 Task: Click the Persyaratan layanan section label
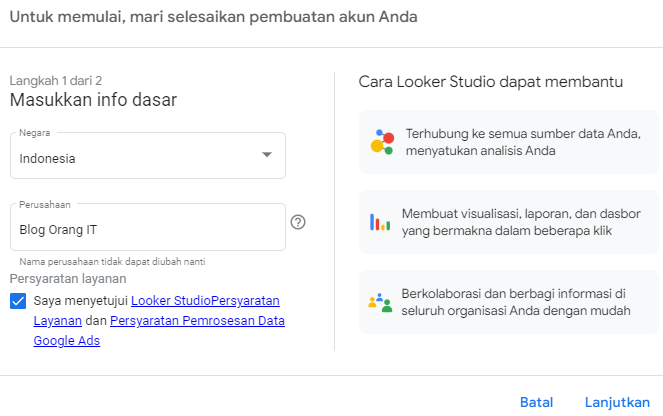coord(68,279)
